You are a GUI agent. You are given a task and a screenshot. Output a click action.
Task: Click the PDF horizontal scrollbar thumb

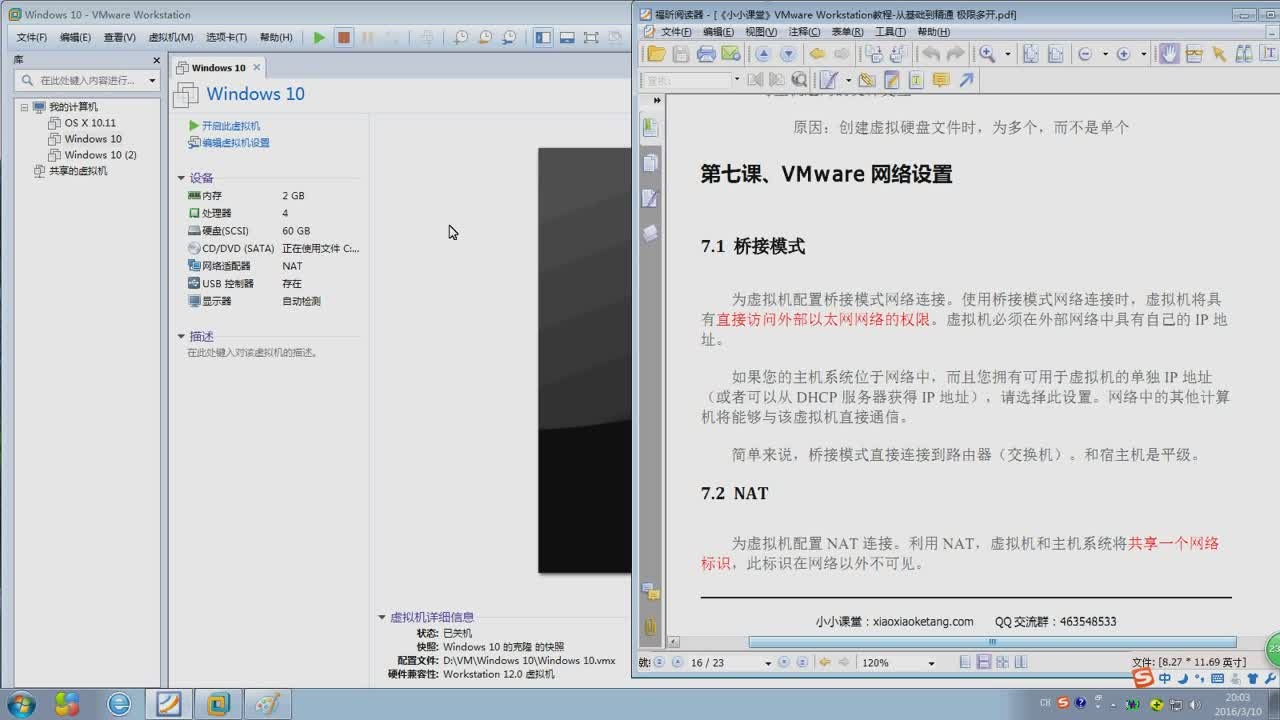click(992, 642)
